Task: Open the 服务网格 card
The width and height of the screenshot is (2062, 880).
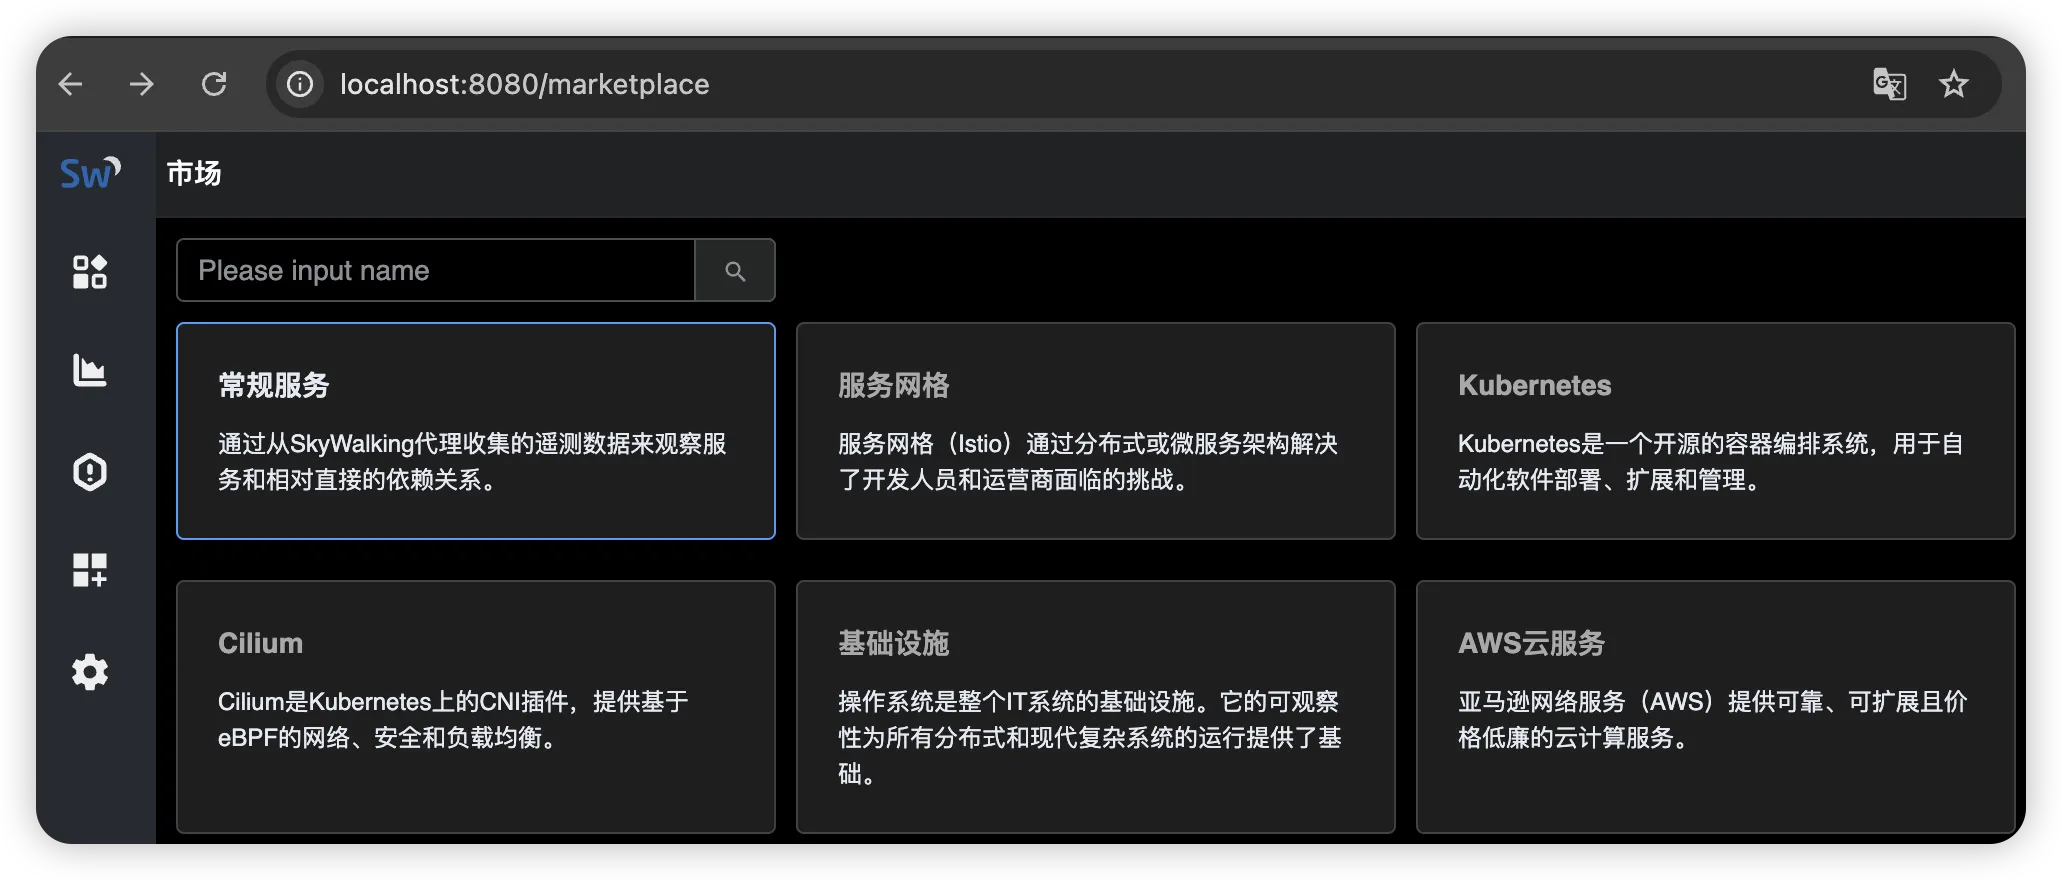Action: 1095,431
